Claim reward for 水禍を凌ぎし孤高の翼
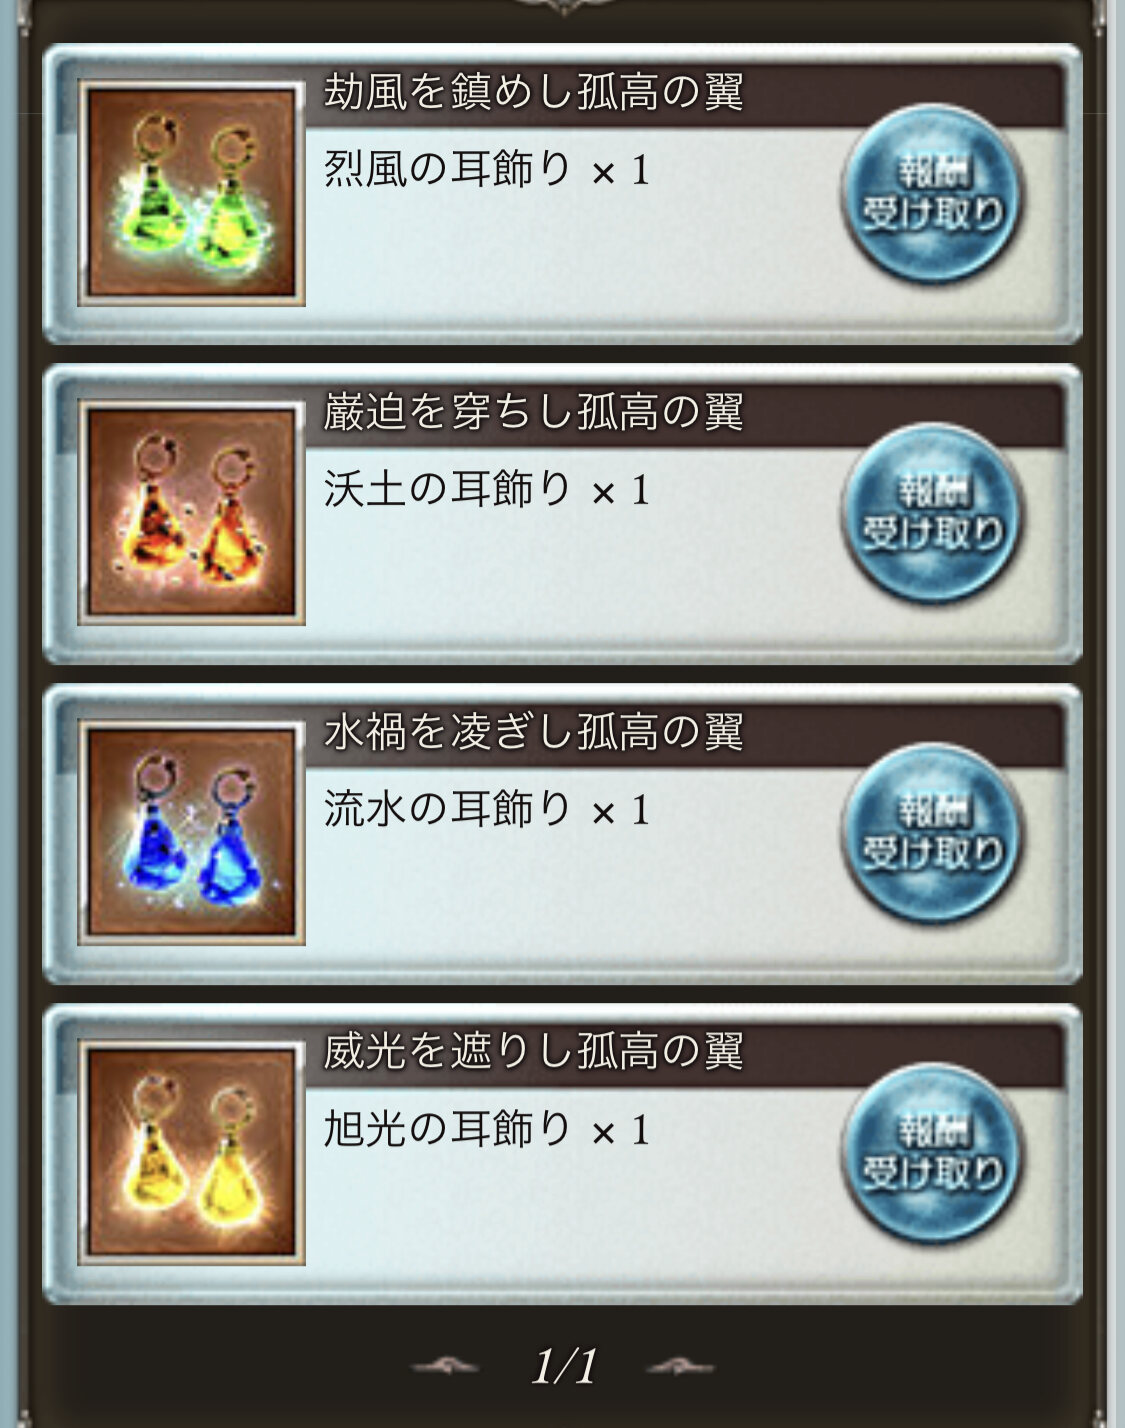Viewport: 1125px width, 1428px height. tap(931, 834)
